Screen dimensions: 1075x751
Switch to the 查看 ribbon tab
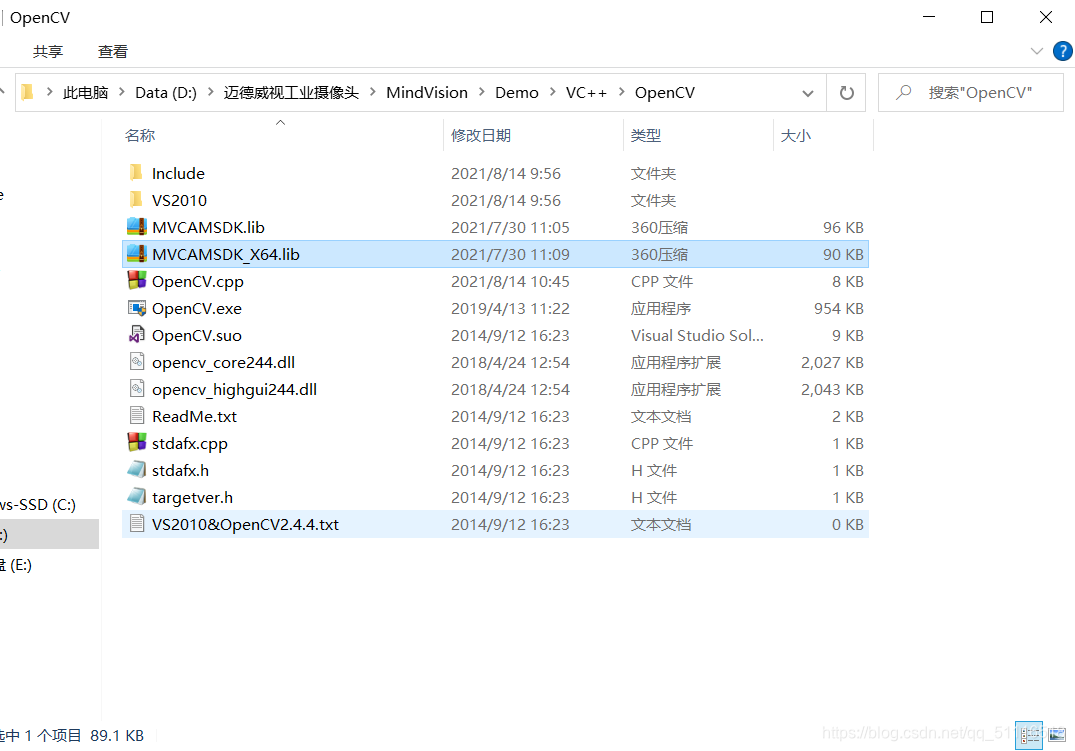coord(112,51)
